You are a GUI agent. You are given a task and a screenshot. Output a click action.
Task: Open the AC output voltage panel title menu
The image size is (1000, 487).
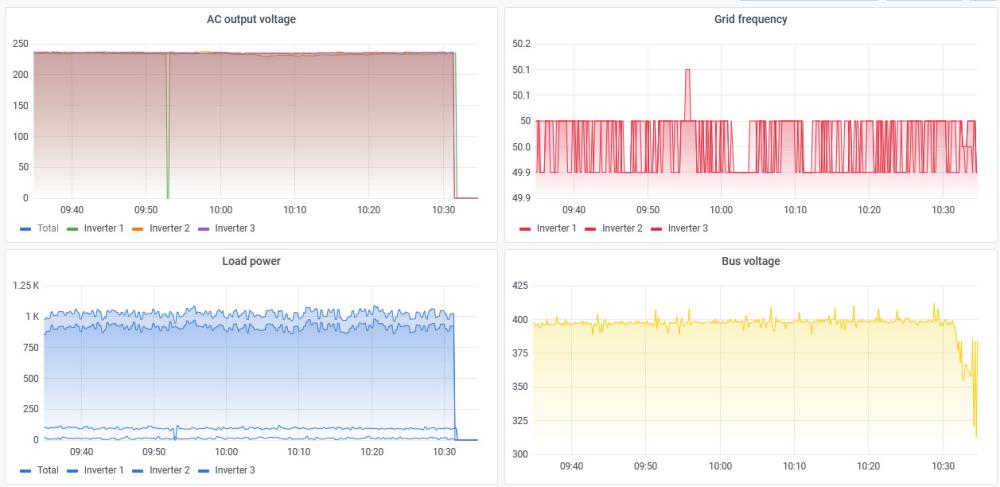click(251, 19)
